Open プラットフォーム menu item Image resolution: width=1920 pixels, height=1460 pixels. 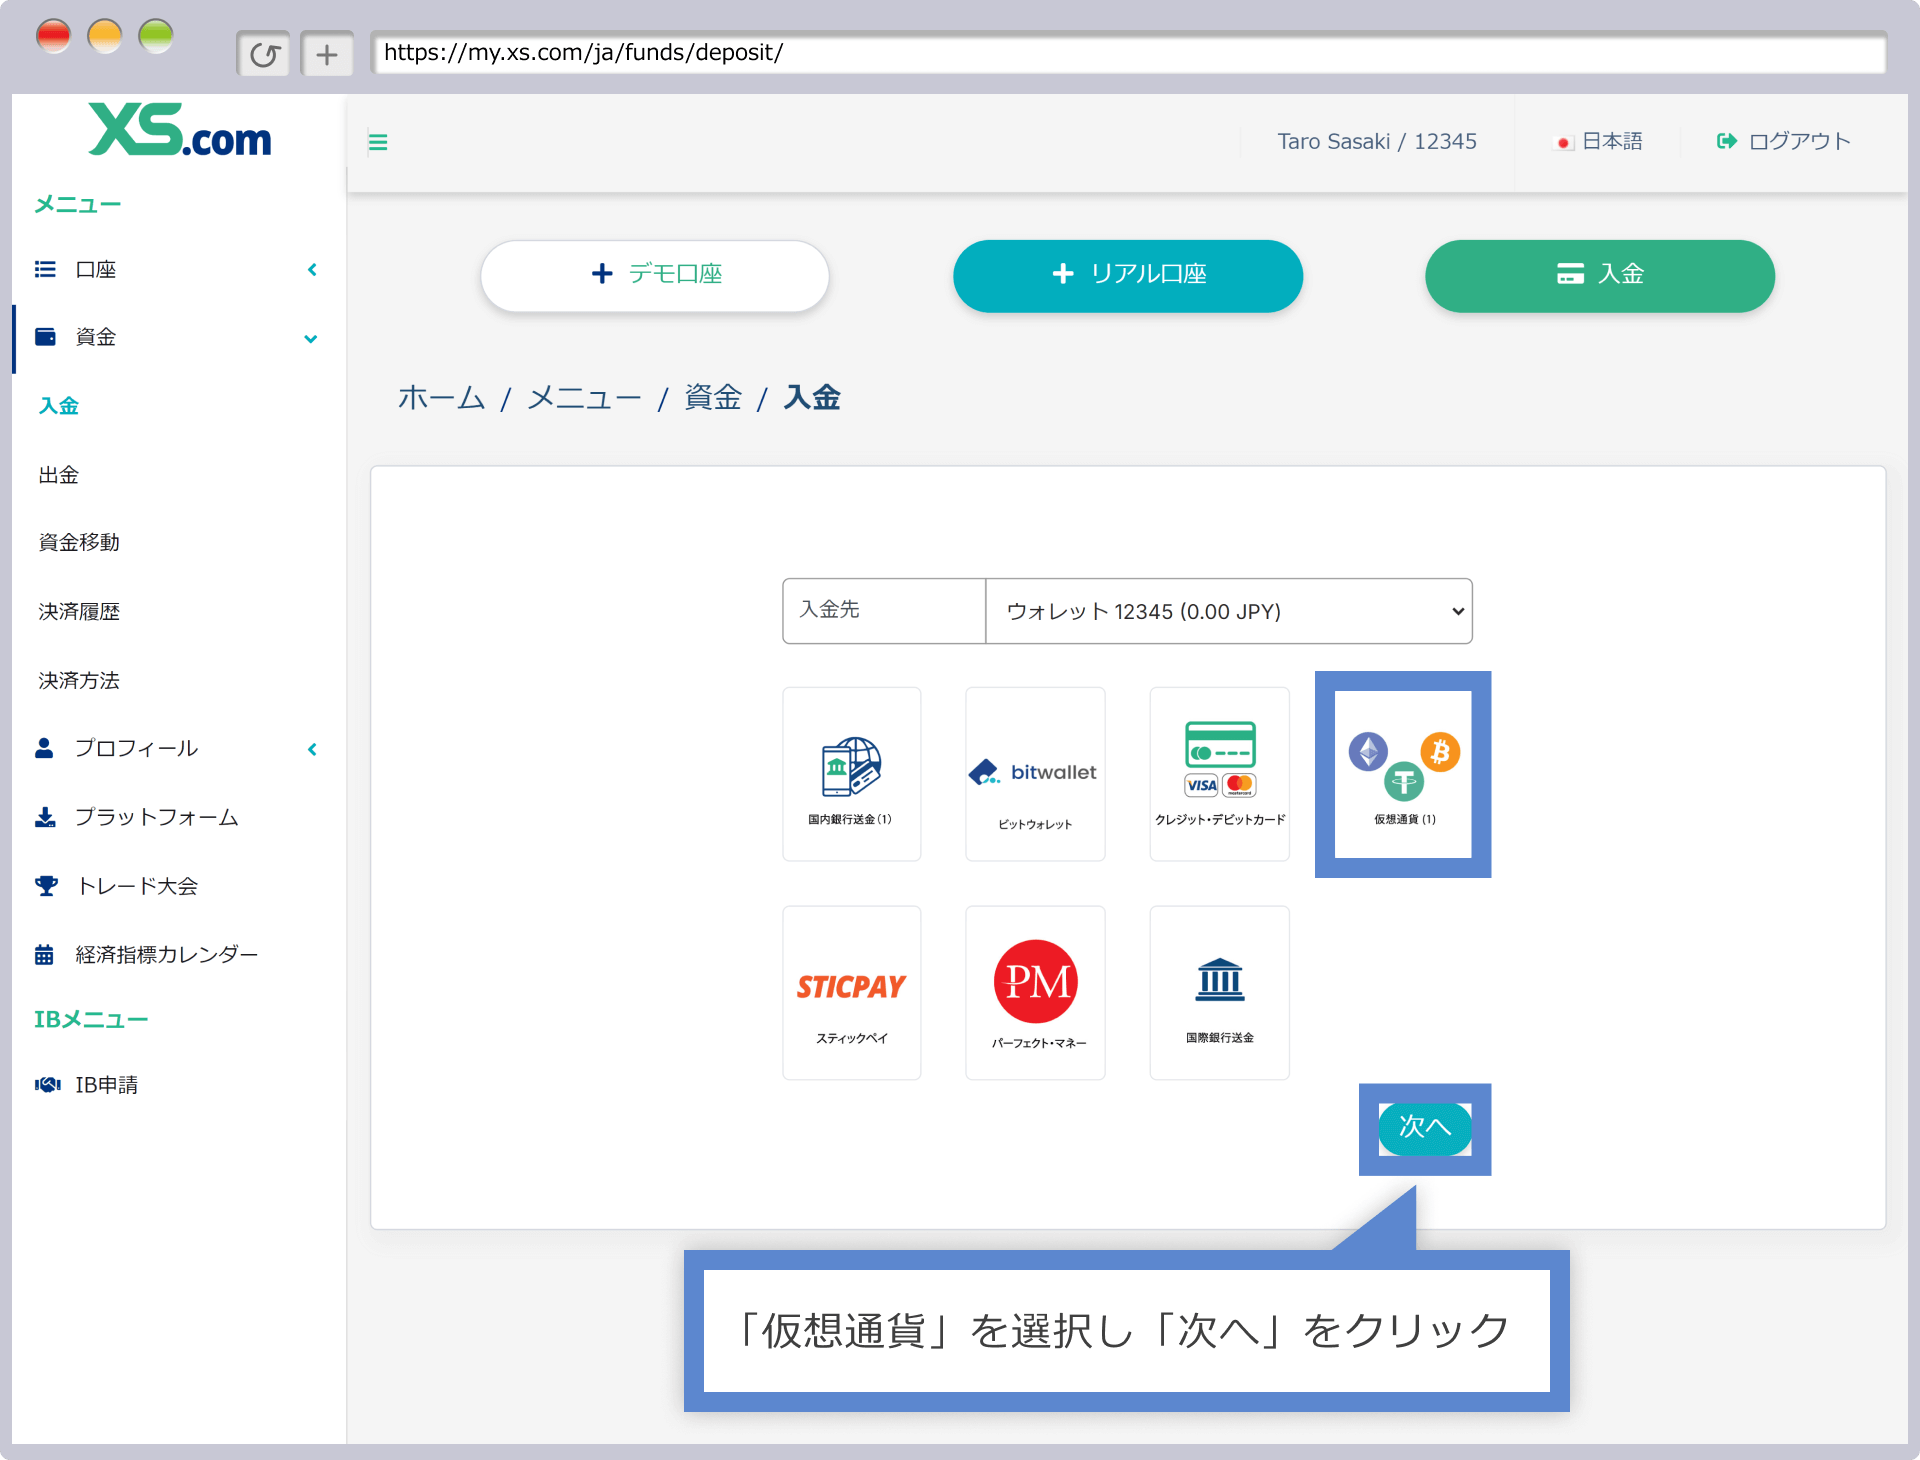(157, 817)
